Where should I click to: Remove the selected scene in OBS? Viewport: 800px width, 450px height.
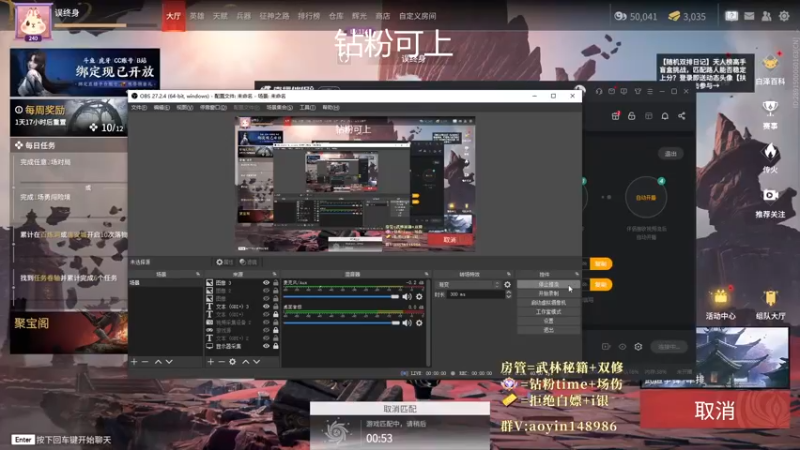(x=145, y=362)
